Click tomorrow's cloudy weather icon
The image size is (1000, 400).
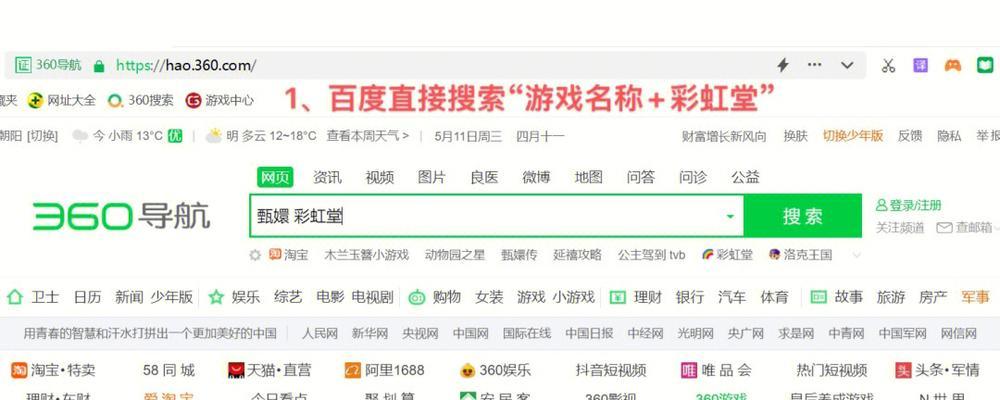coord(214,135)
